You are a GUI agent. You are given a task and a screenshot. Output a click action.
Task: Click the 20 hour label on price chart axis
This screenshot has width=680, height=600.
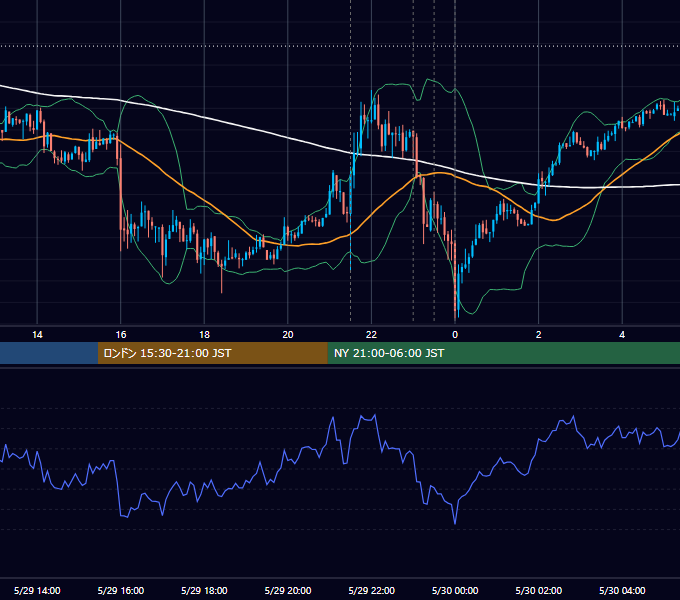(288, 335)
